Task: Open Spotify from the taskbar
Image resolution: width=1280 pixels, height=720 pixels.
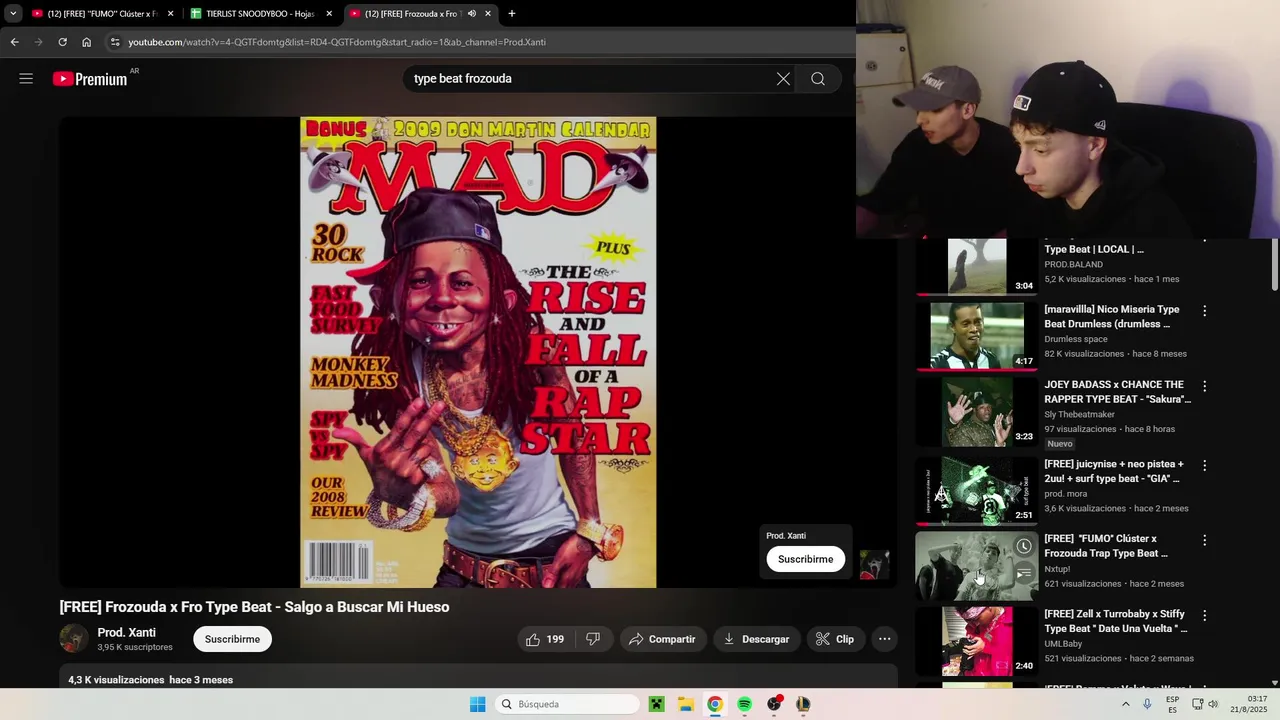Action: pyautogui.click(x=745, y=704)
